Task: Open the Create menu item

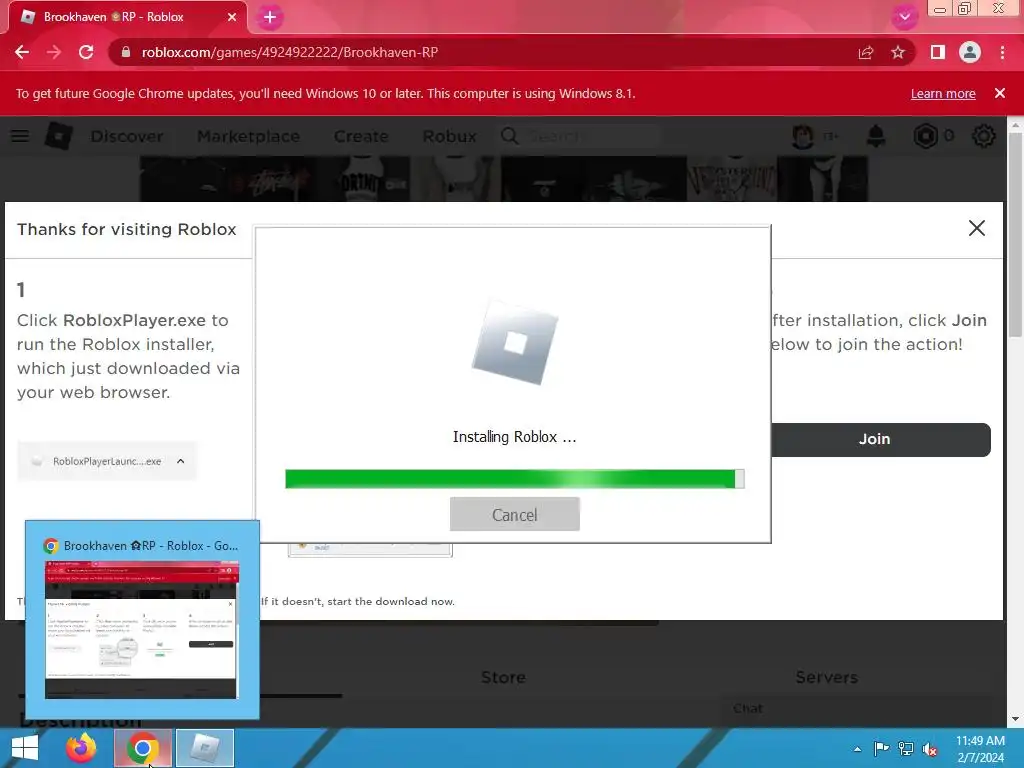Action: pos(361,136)
